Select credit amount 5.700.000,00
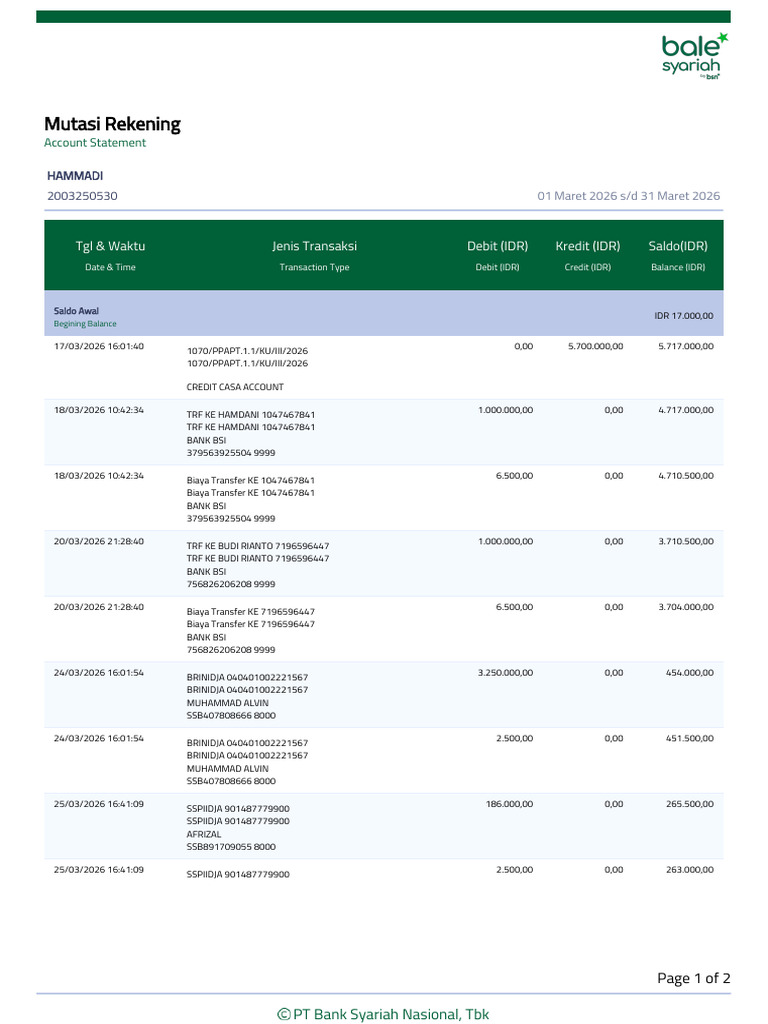The image size is (768, 1024). click(596, 346)
